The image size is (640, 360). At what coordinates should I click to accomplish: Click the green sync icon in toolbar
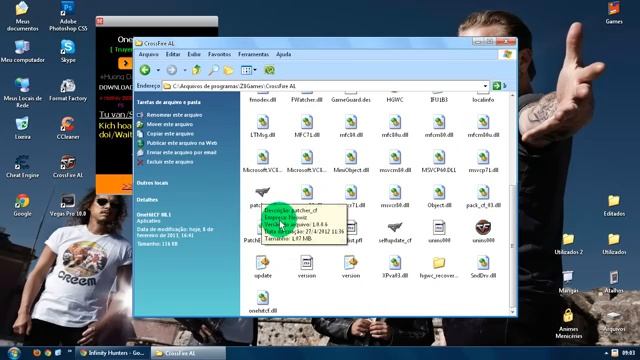click(269, 70)
